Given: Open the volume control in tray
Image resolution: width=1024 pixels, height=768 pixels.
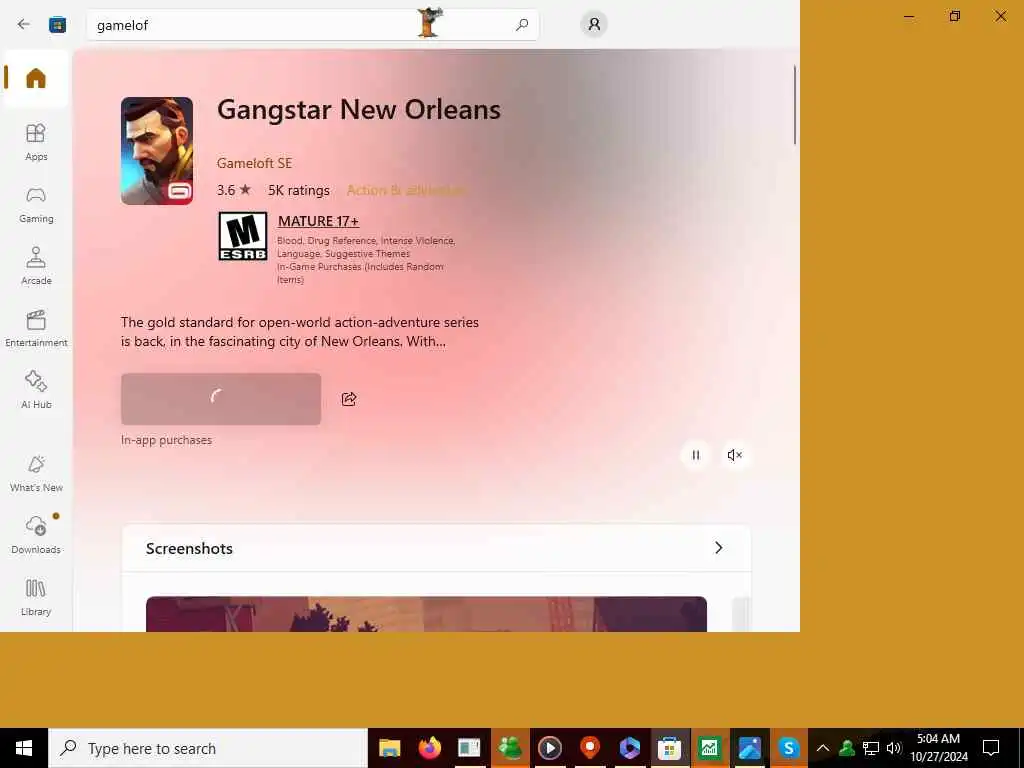Looking at the screenshot, I should 894,748.
